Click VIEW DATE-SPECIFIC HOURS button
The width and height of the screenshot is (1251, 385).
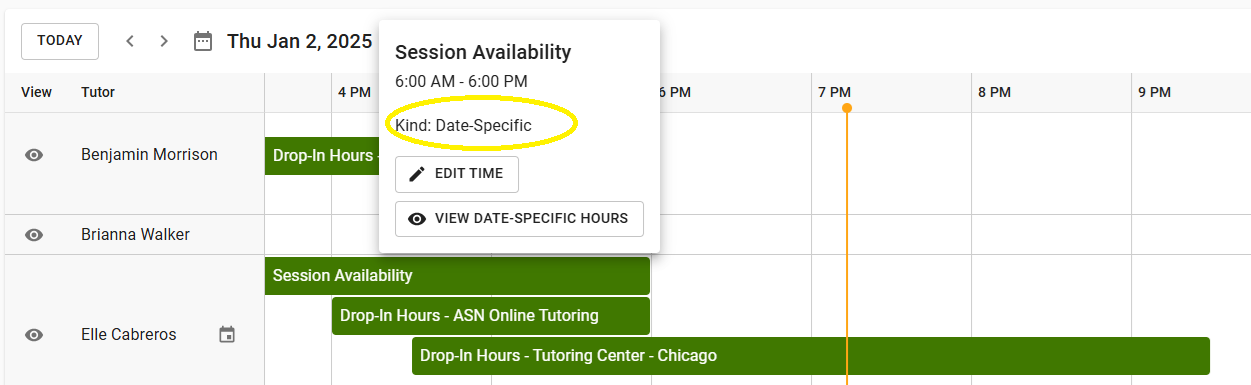pos(519,219)
